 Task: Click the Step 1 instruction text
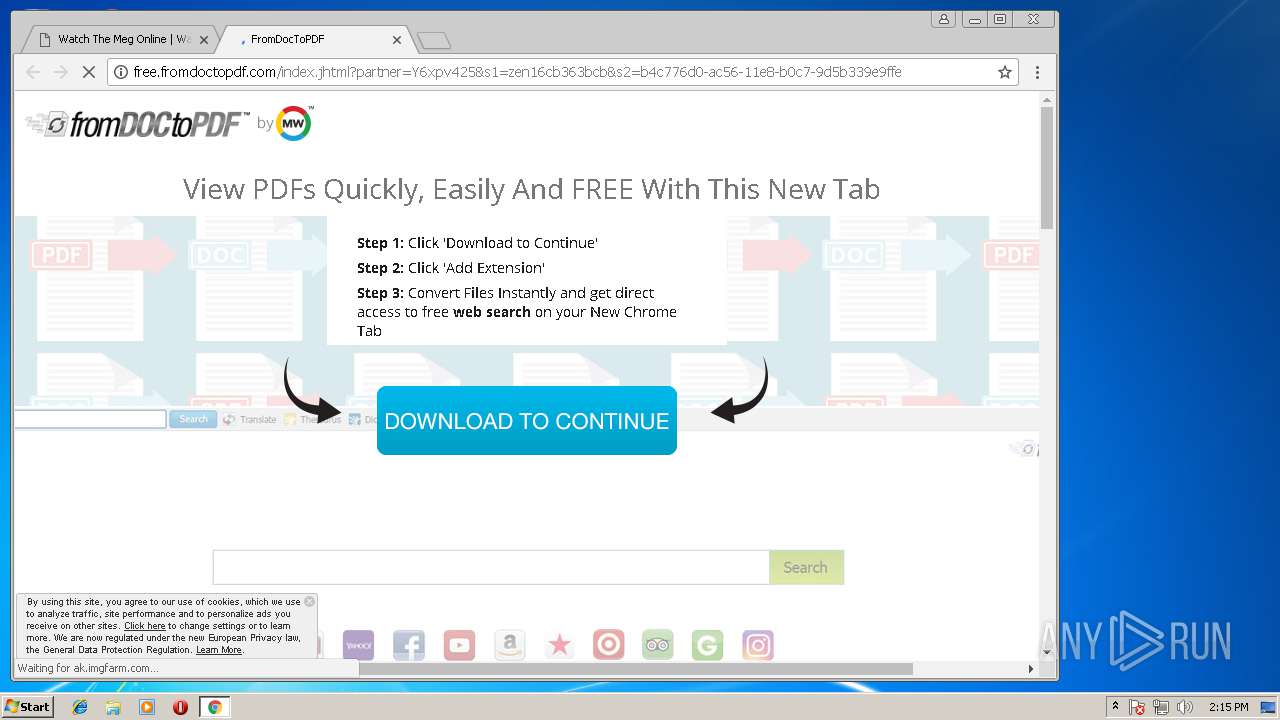(477, 243)
